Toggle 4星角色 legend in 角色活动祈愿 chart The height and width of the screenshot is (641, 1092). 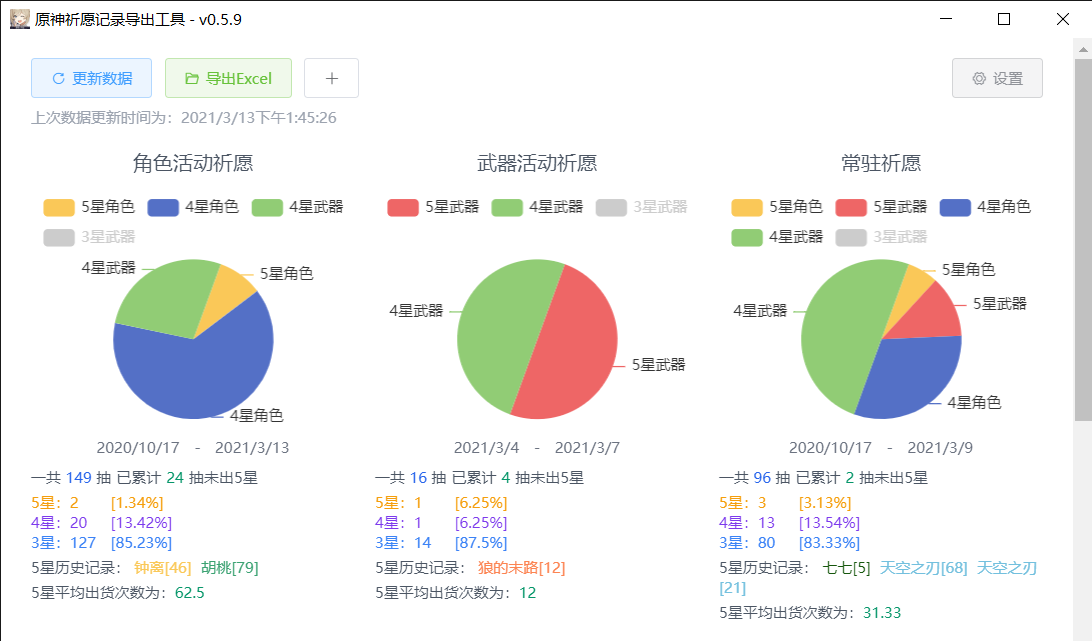pyautogui.click(x=193, y=207)
